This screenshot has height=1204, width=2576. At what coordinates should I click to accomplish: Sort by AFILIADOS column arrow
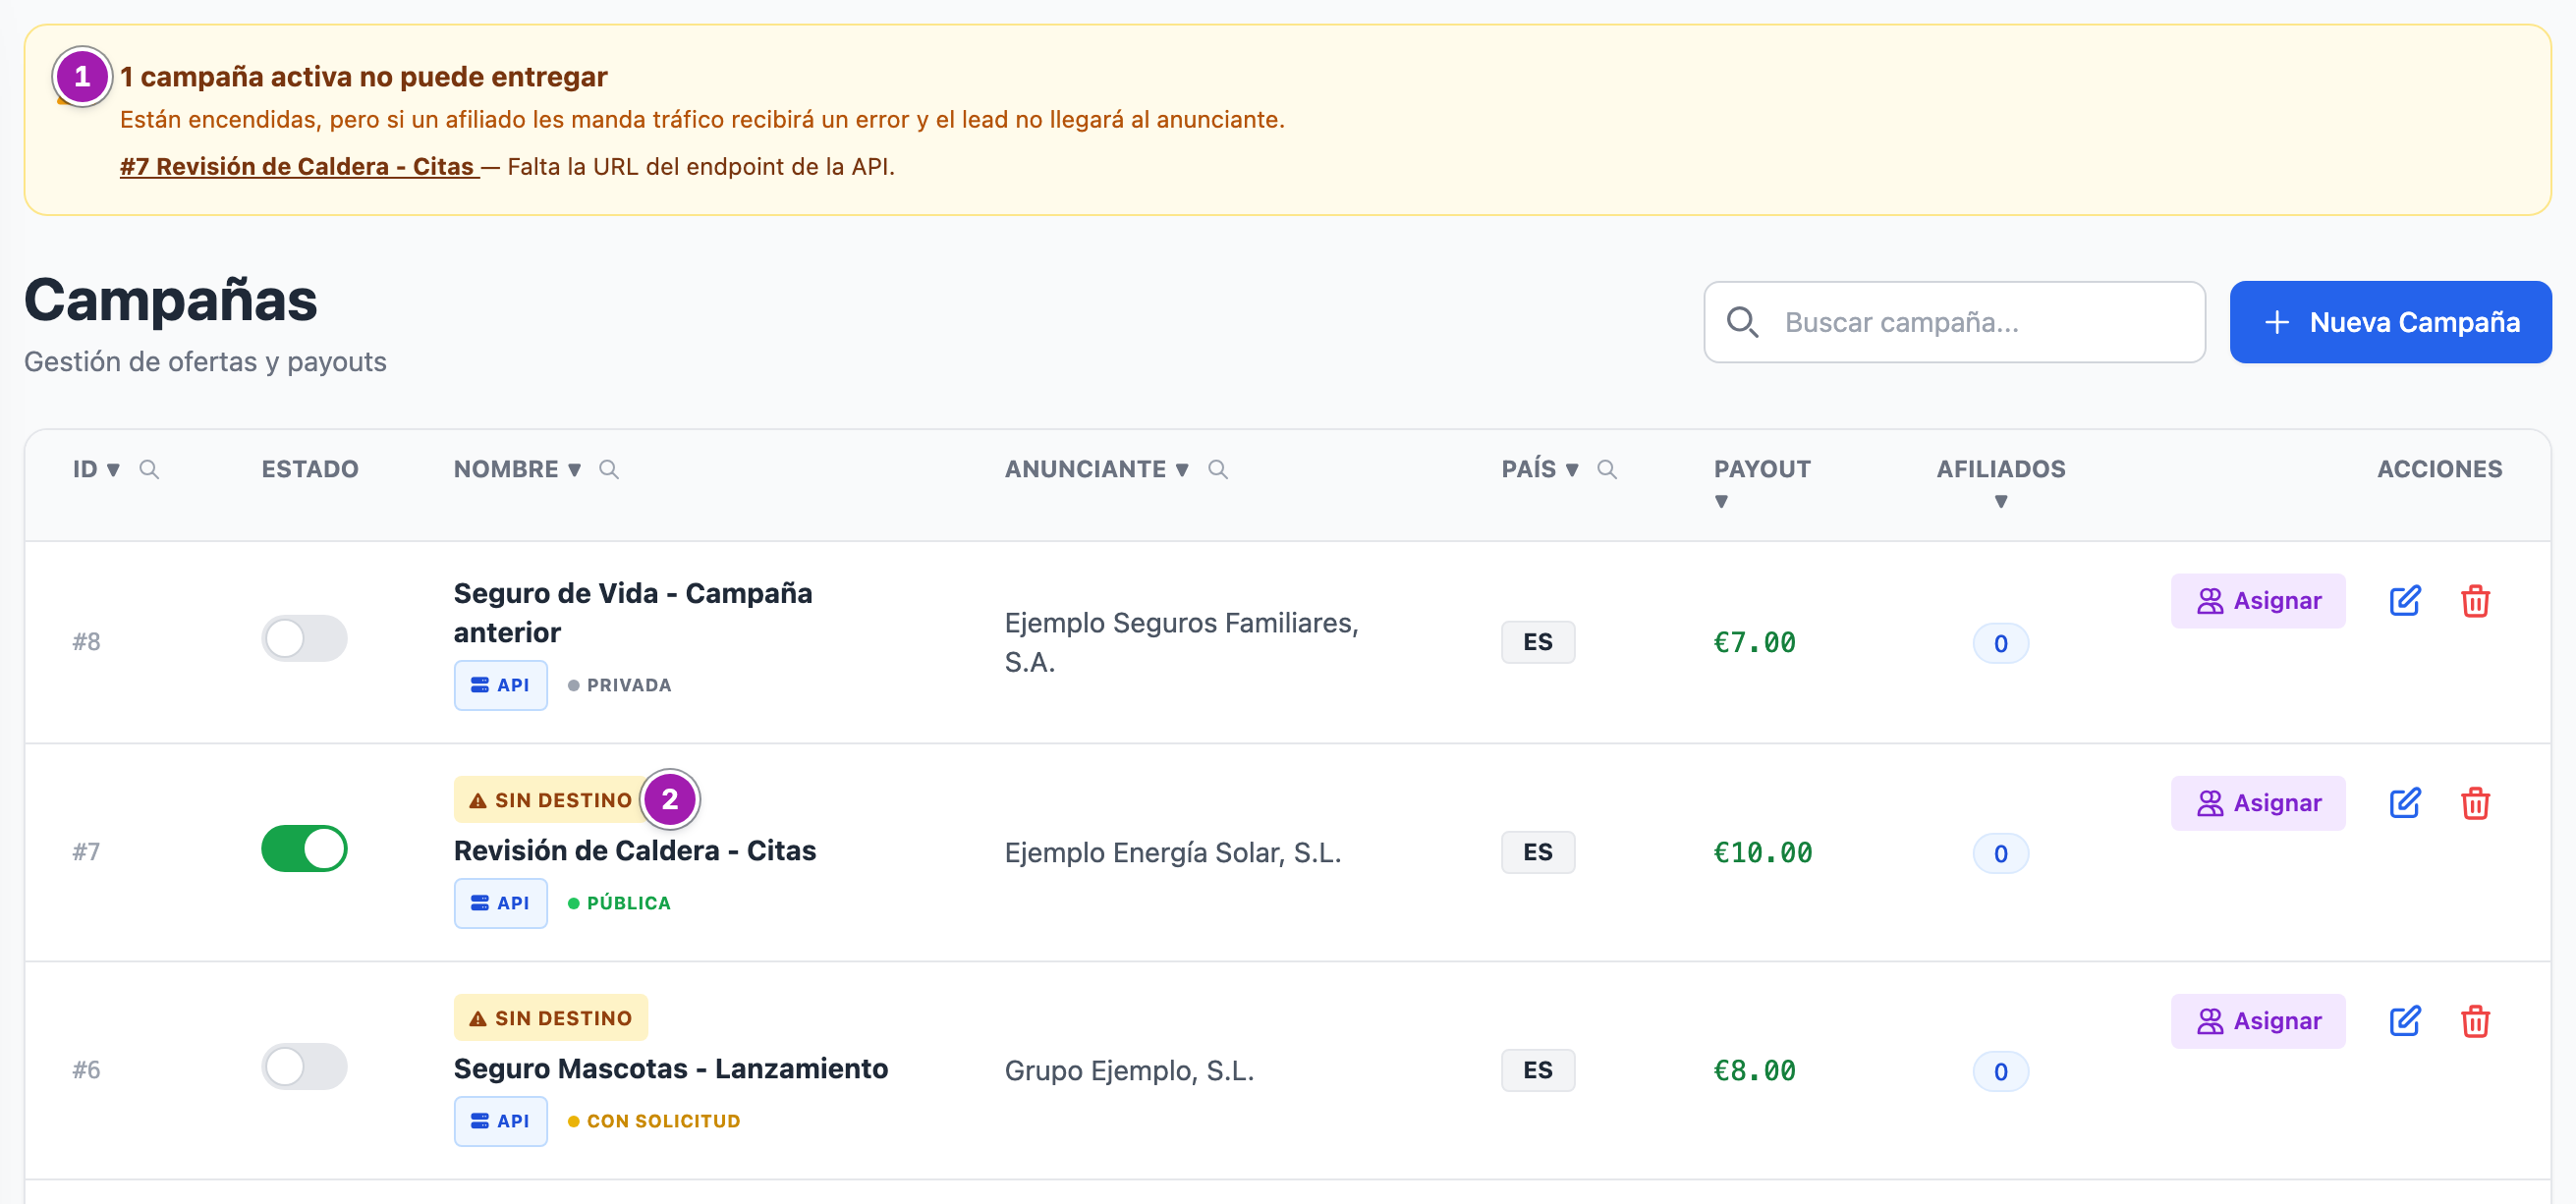click(2001, 502)
